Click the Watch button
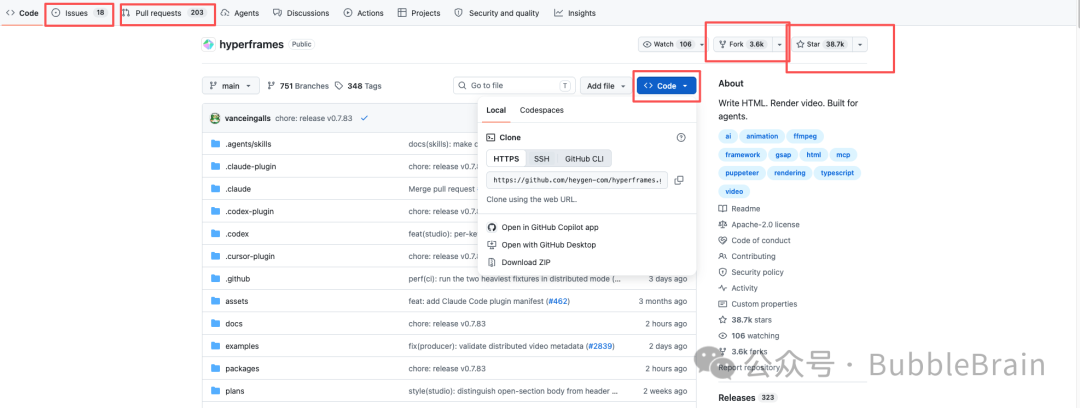Viewport: 1080px width, 408px height. [x=667, y=44]
